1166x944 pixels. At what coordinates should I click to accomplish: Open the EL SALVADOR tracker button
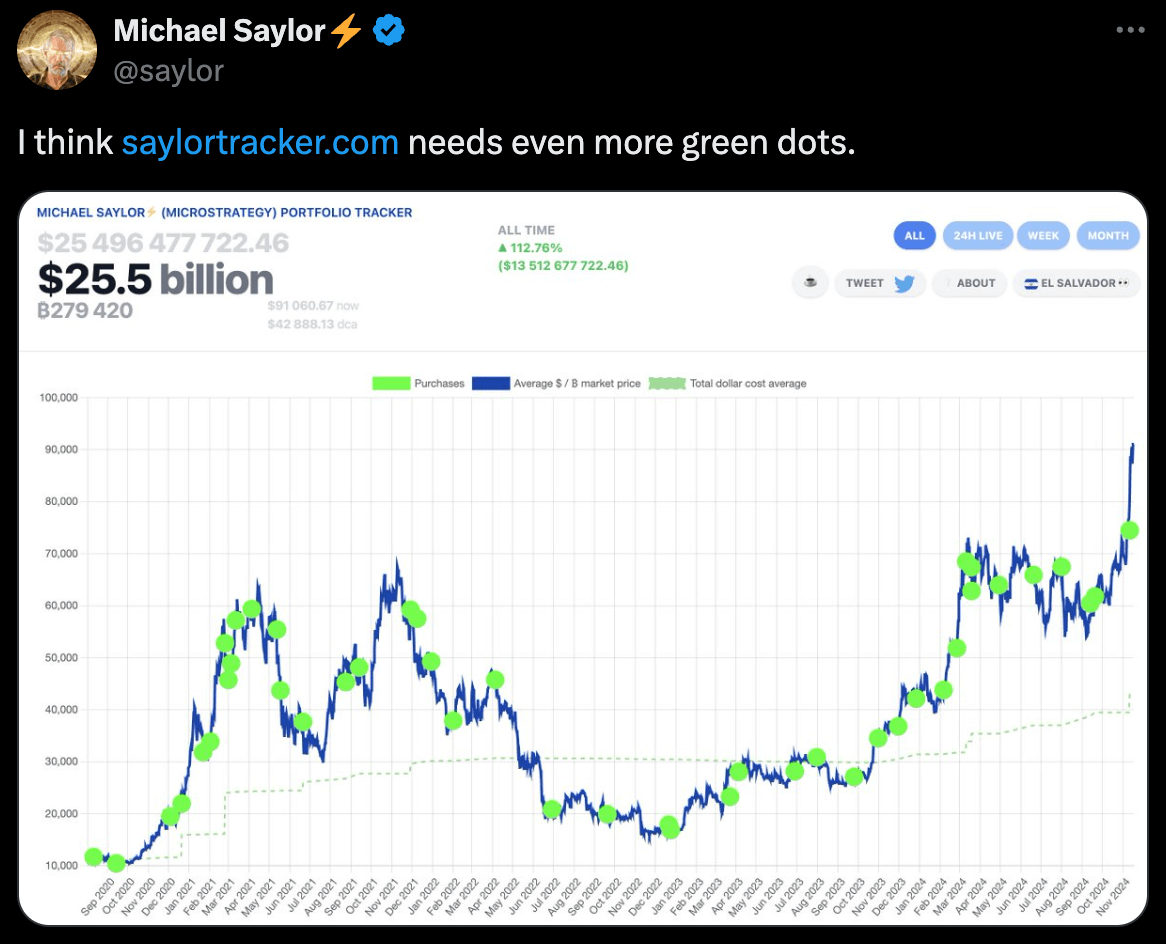click(x=1076, y=283)
